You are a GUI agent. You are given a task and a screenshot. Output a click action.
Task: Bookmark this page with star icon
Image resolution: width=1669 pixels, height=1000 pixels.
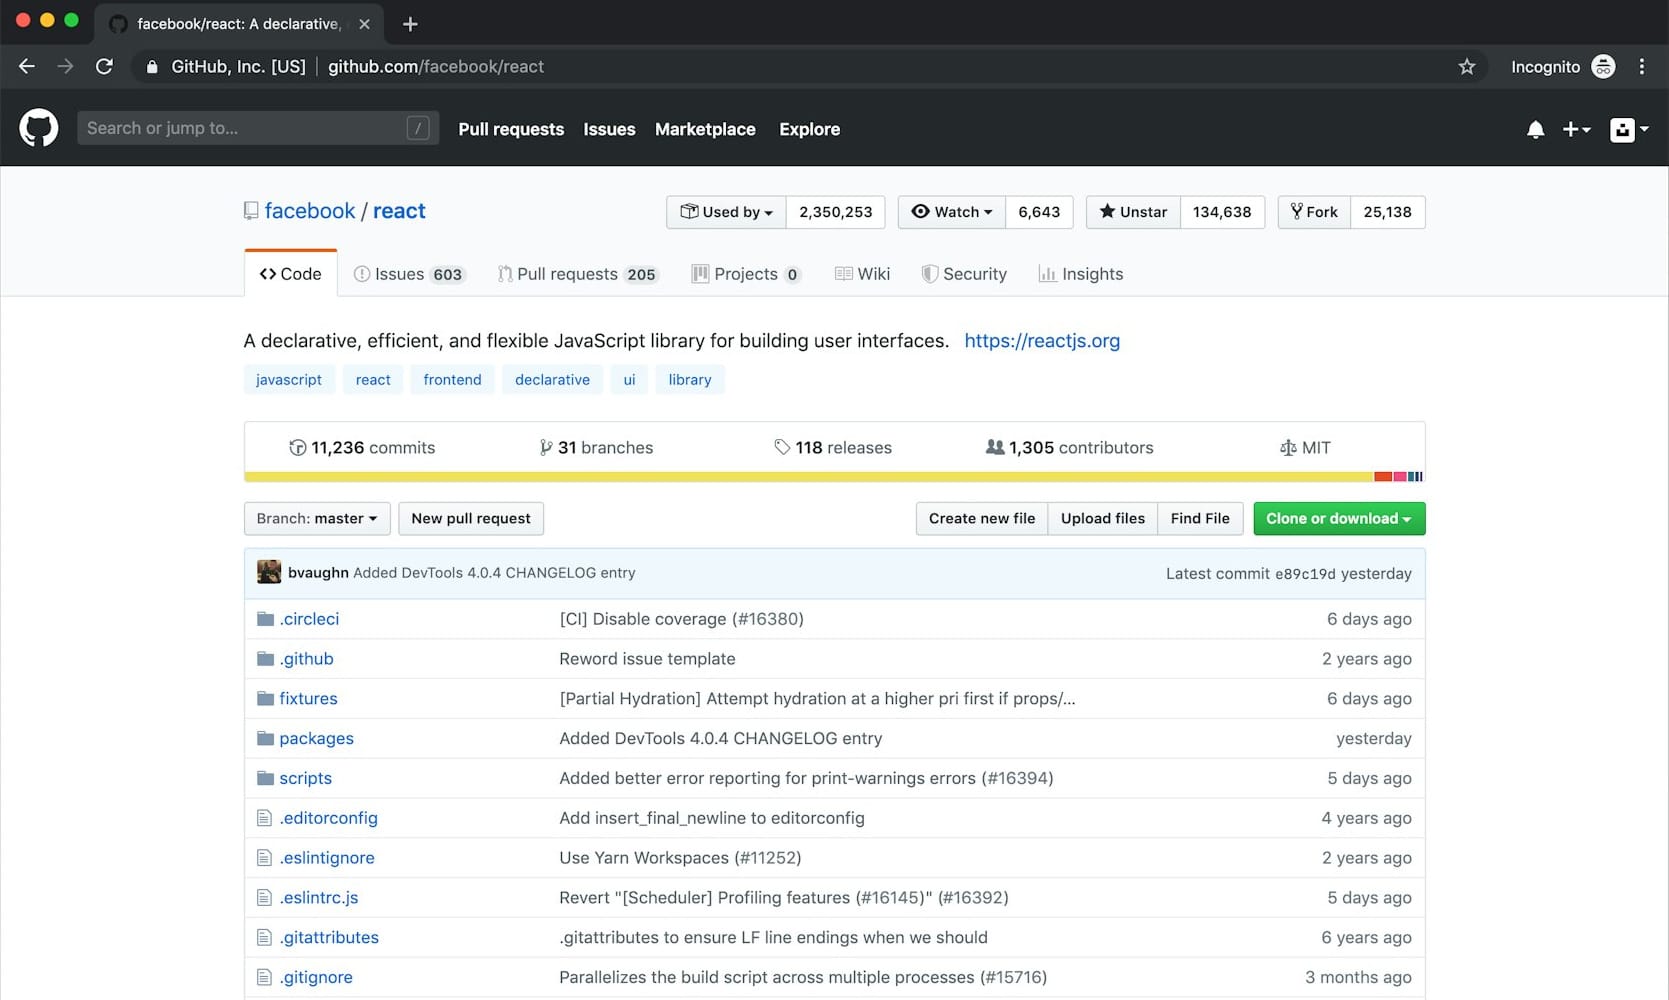(x=1467, y=66)
